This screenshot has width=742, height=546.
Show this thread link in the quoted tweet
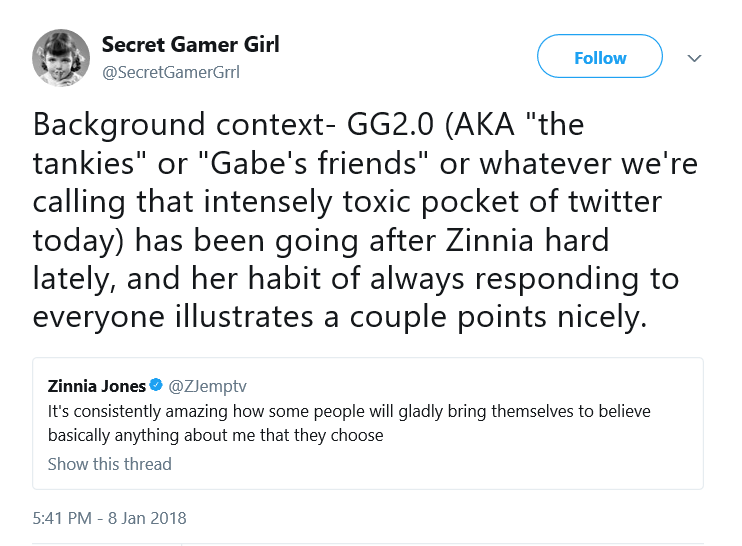tap(109, 464)
